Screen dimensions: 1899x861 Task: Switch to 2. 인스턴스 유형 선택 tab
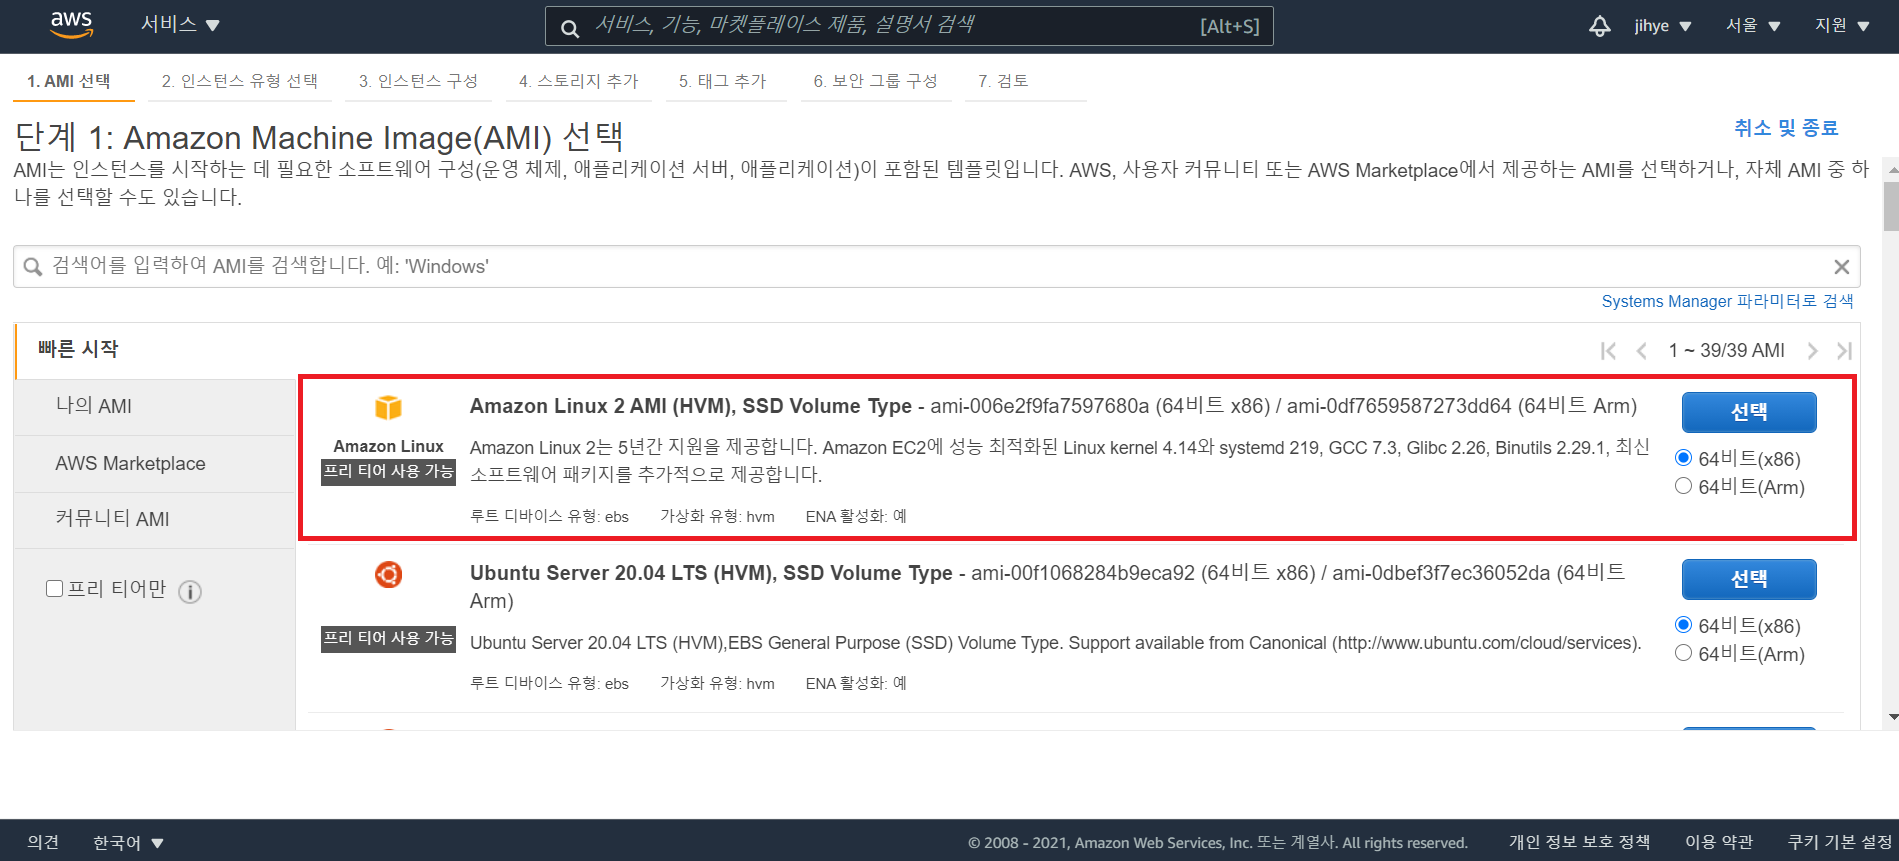tap(240, 81)
